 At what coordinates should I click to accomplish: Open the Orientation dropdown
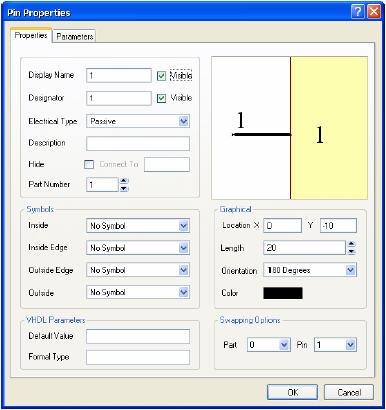pos(350,270)
